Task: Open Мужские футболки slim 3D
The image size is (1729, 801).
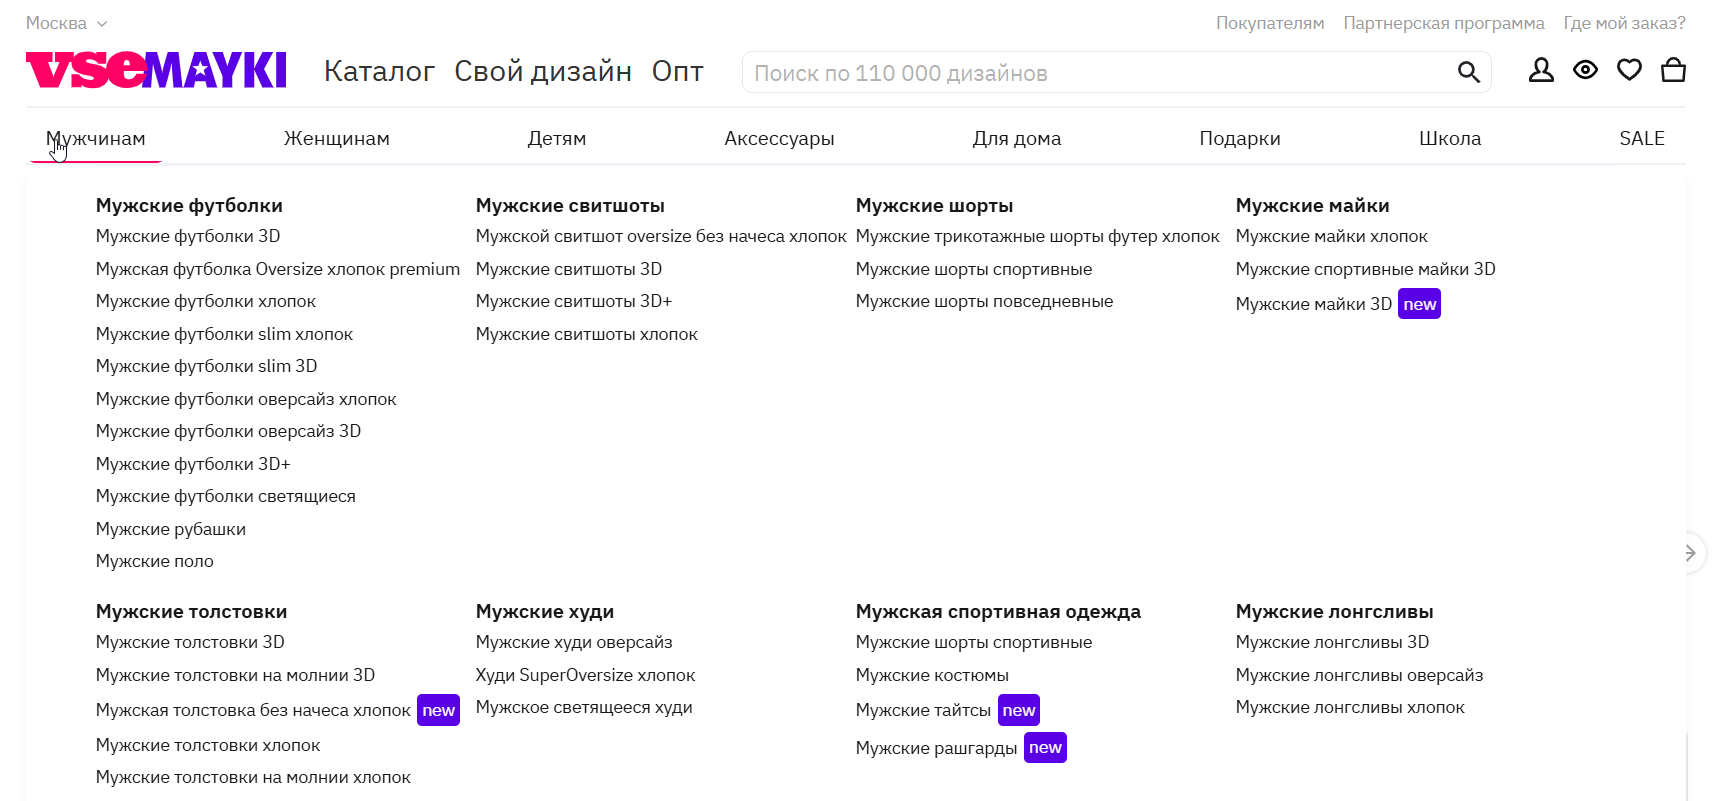Action: 206,366
